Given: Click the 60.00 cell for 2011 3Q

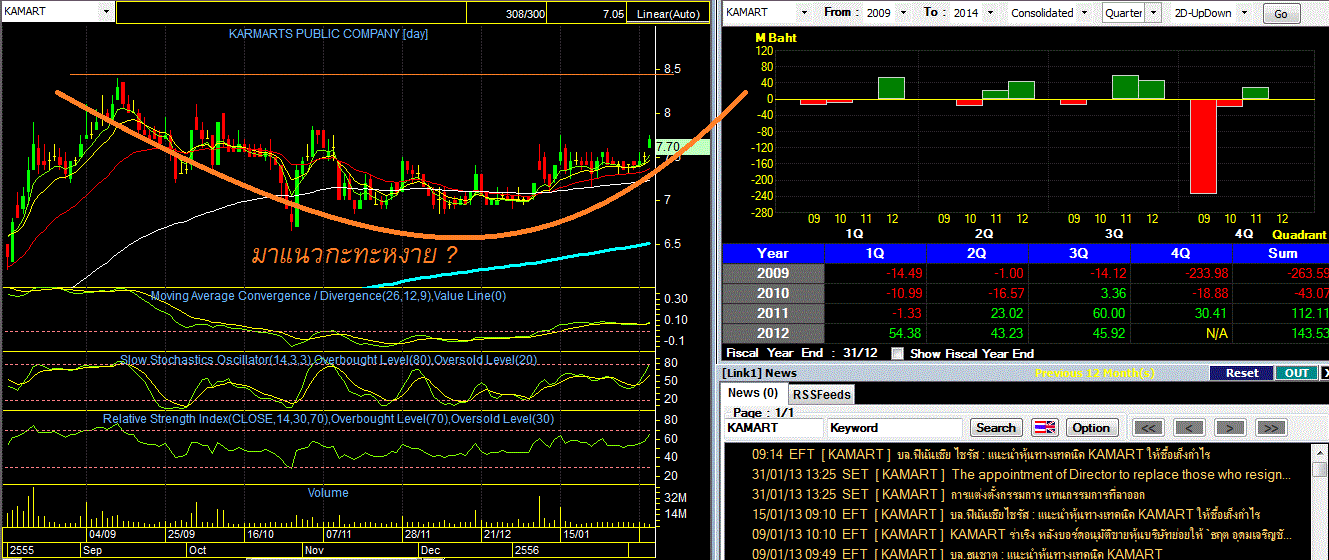Looking at the screenshot, I should pyautogui.click(x=1078, y=313).
